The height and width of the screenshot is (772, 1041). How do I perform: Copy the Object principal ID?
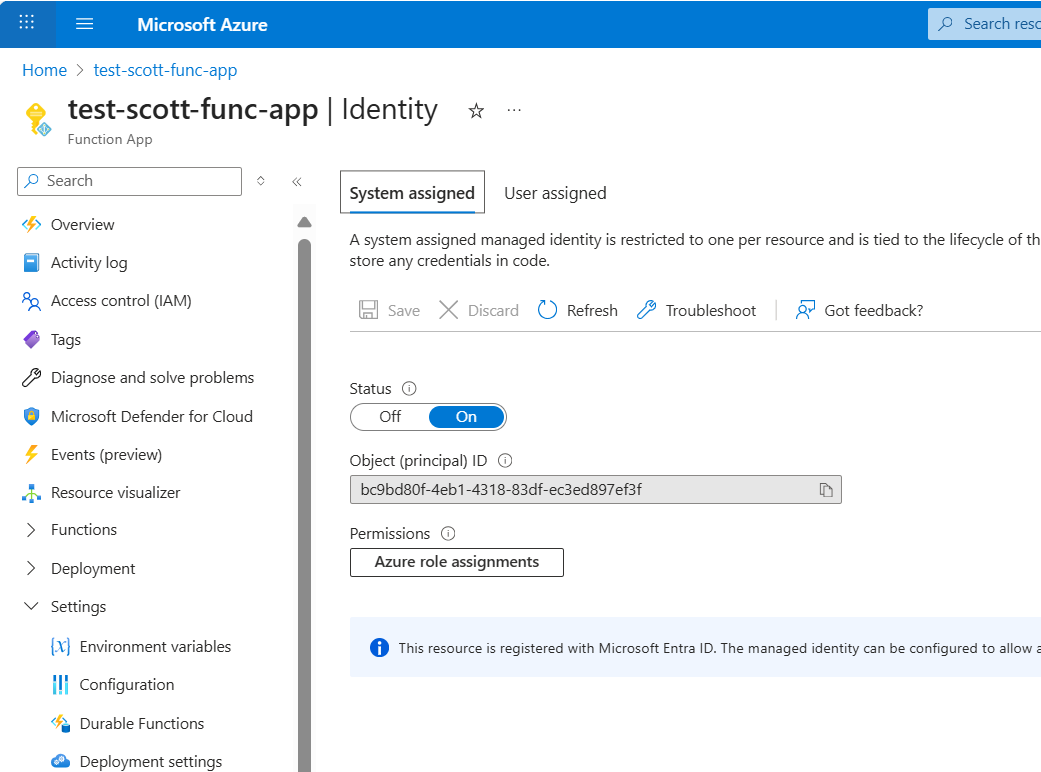pos(826,490)
